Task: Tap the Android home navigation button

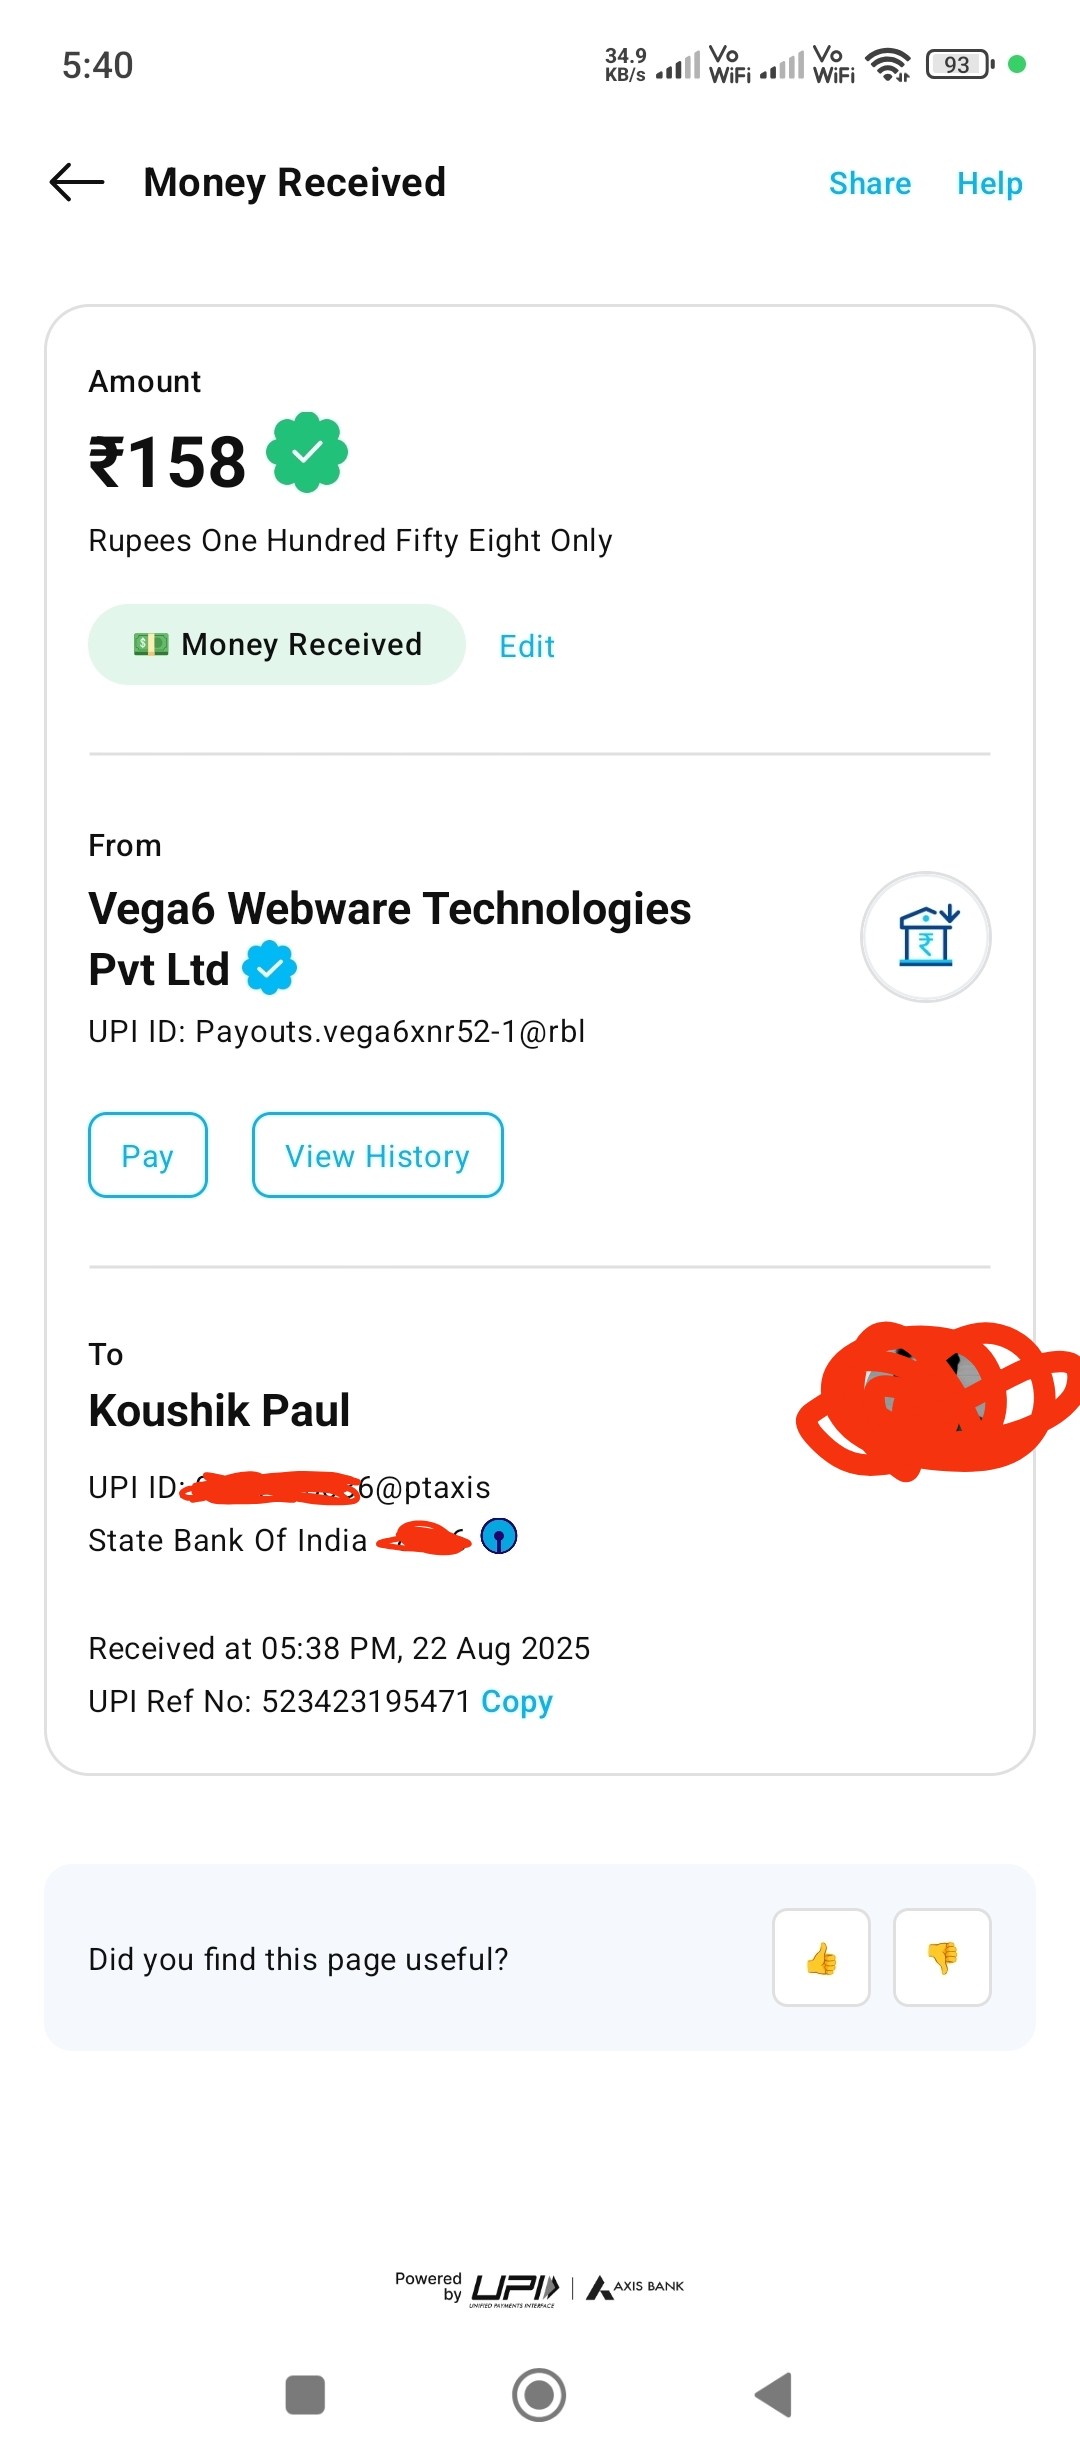Action: [539, 2395]
